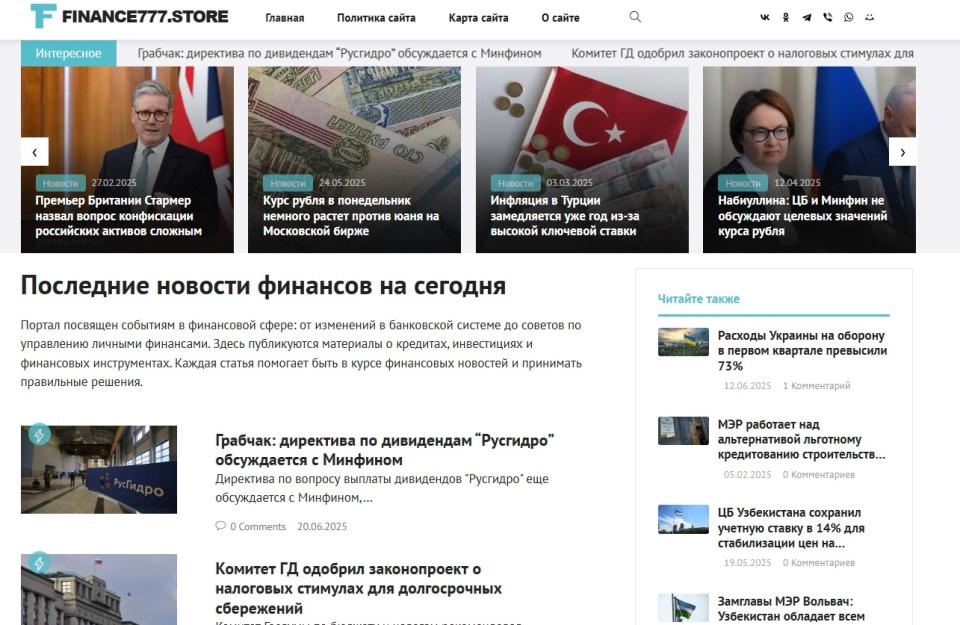Click the date 12.04.2025 on Набиуллина slide
This screenshot has height=625, width=960.
(x=797, y=183)
